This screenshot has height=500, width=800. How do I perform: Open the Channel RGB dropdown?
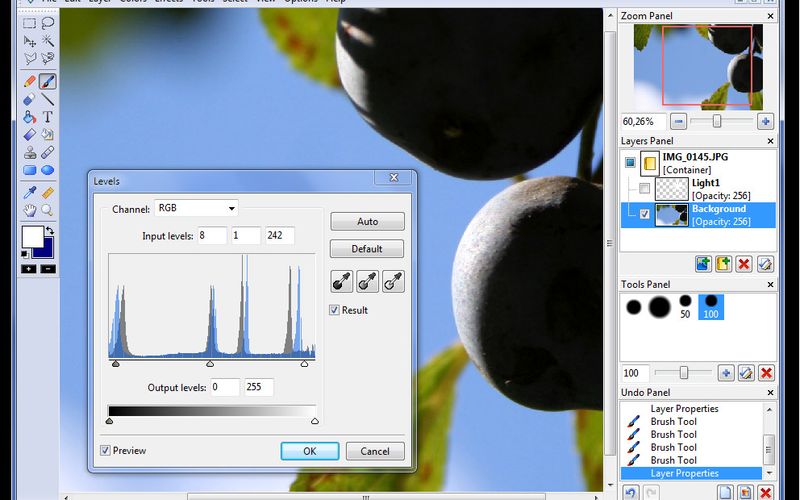pos(196,208)
